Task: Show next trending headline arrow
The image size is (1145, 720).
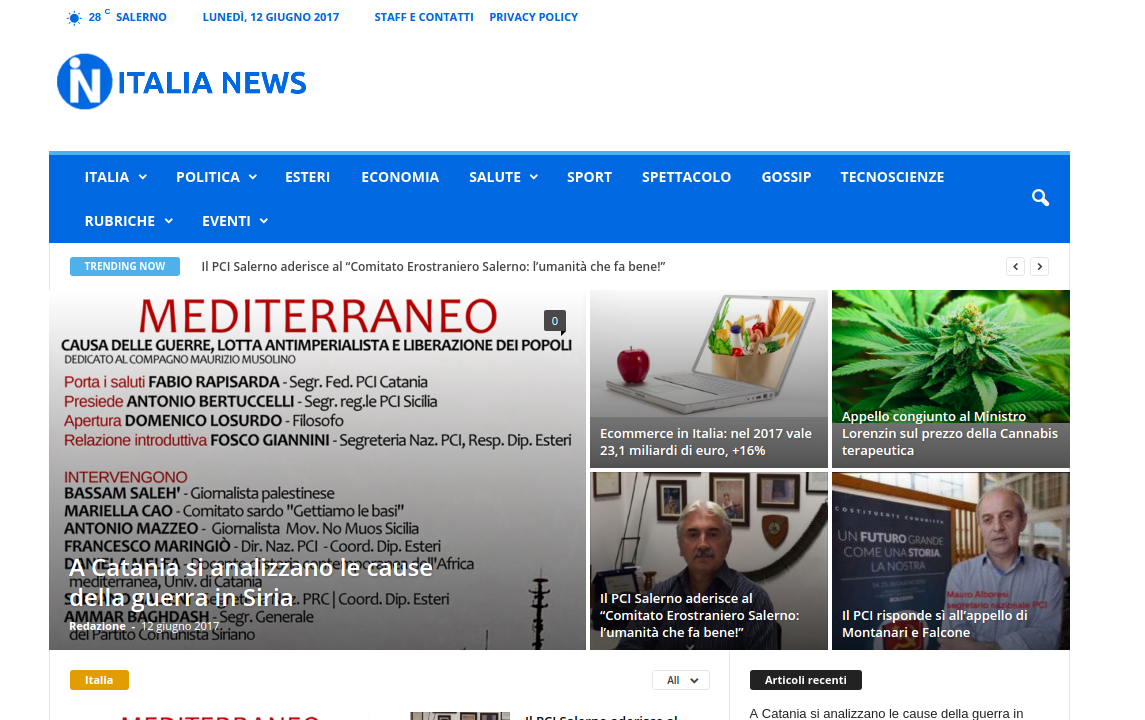Action: 1040,267
